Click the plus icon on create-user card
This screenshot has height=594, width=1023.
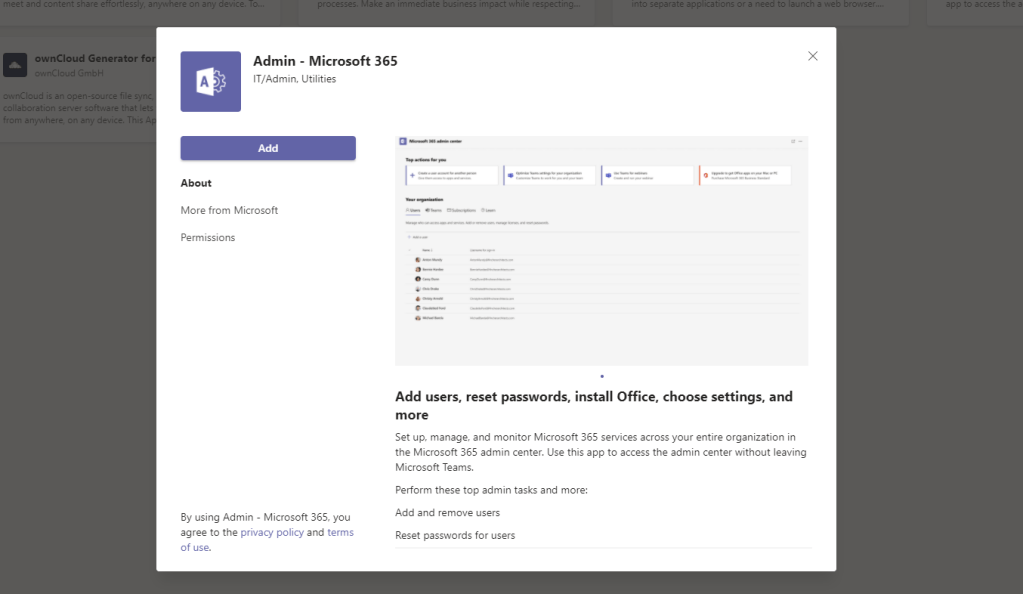(413, 176)
